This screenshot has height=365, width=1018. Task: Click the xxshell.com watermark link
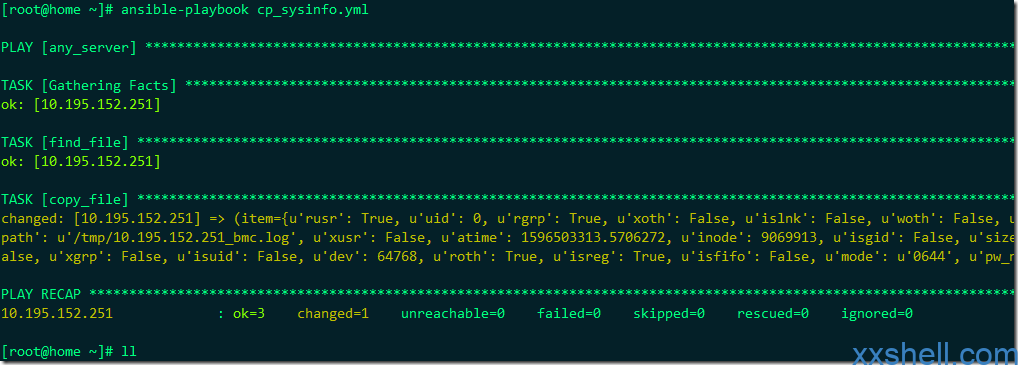point(934,354)
